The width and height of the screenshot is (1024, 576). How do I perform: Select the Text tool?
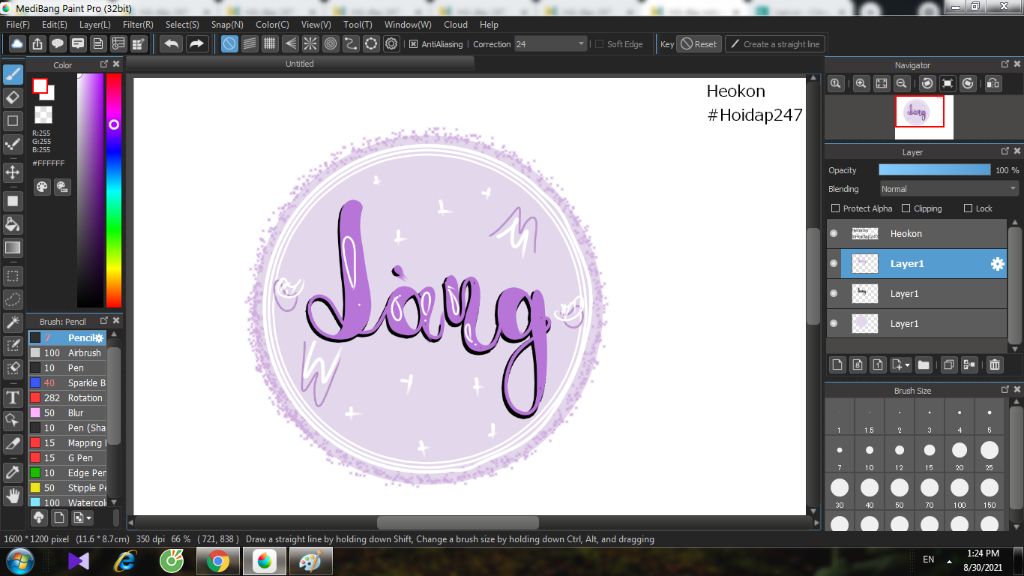pyautogui.click(x=13, y=397)
